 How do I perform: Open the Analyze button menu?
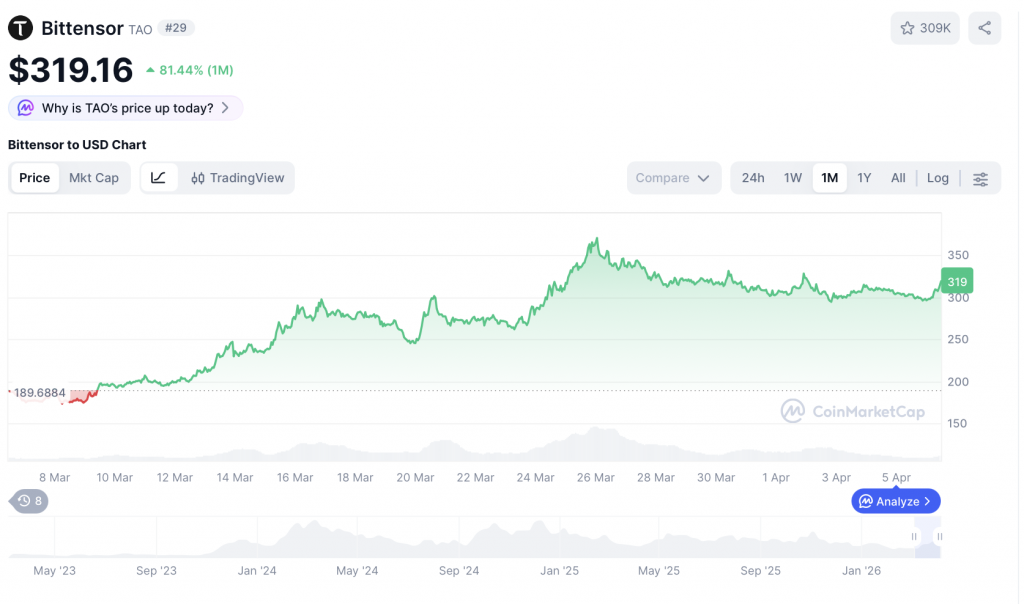click(x=895, y=501)
